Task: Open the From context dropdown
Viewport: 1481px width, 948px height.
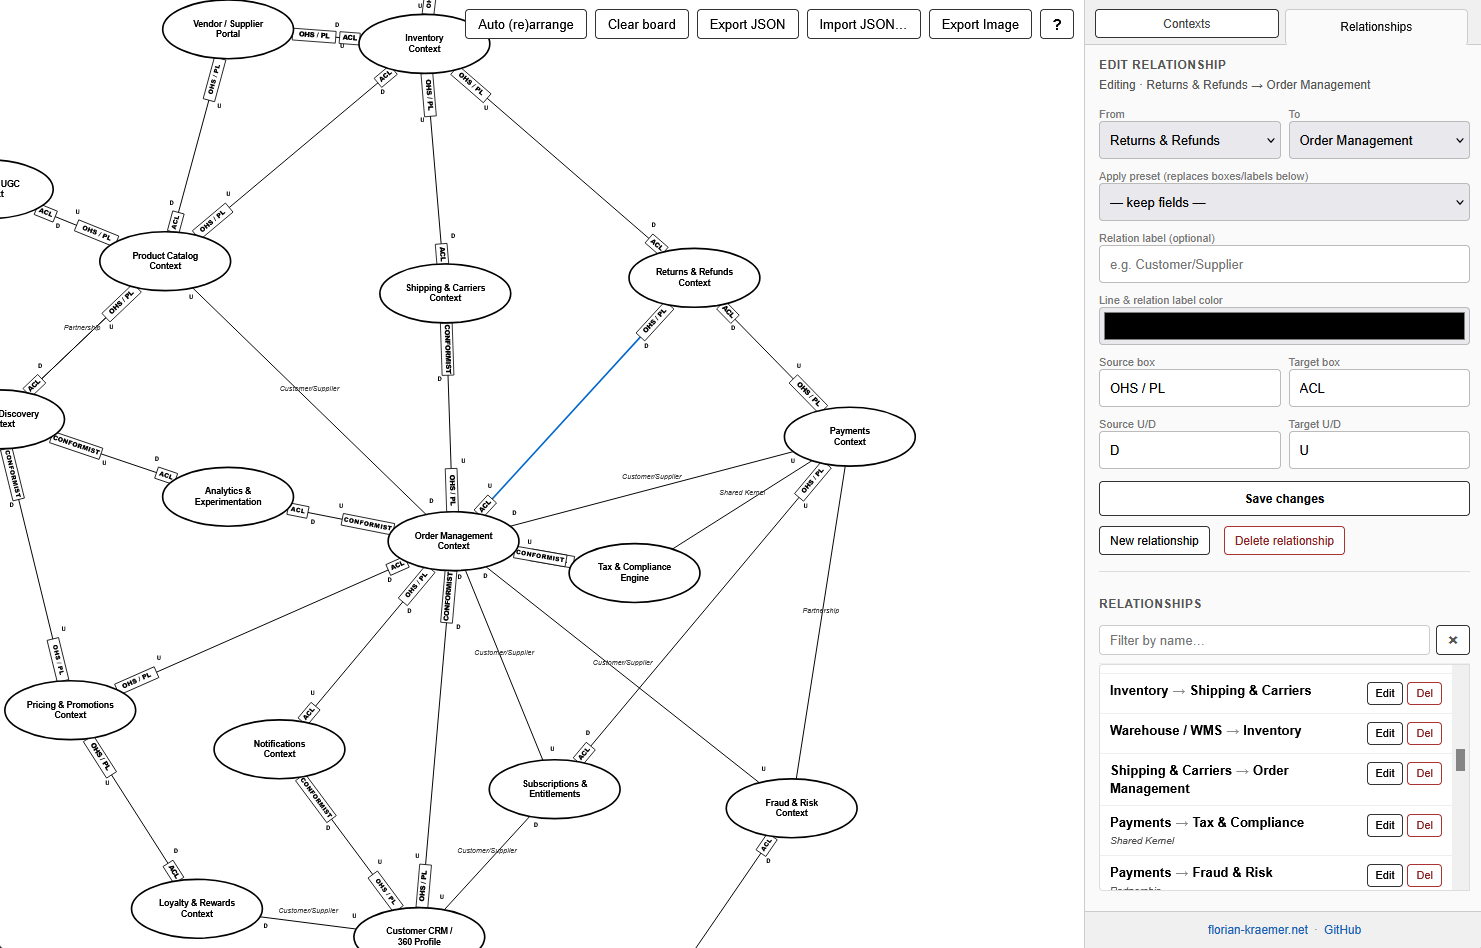Action: click(1189, 141)
